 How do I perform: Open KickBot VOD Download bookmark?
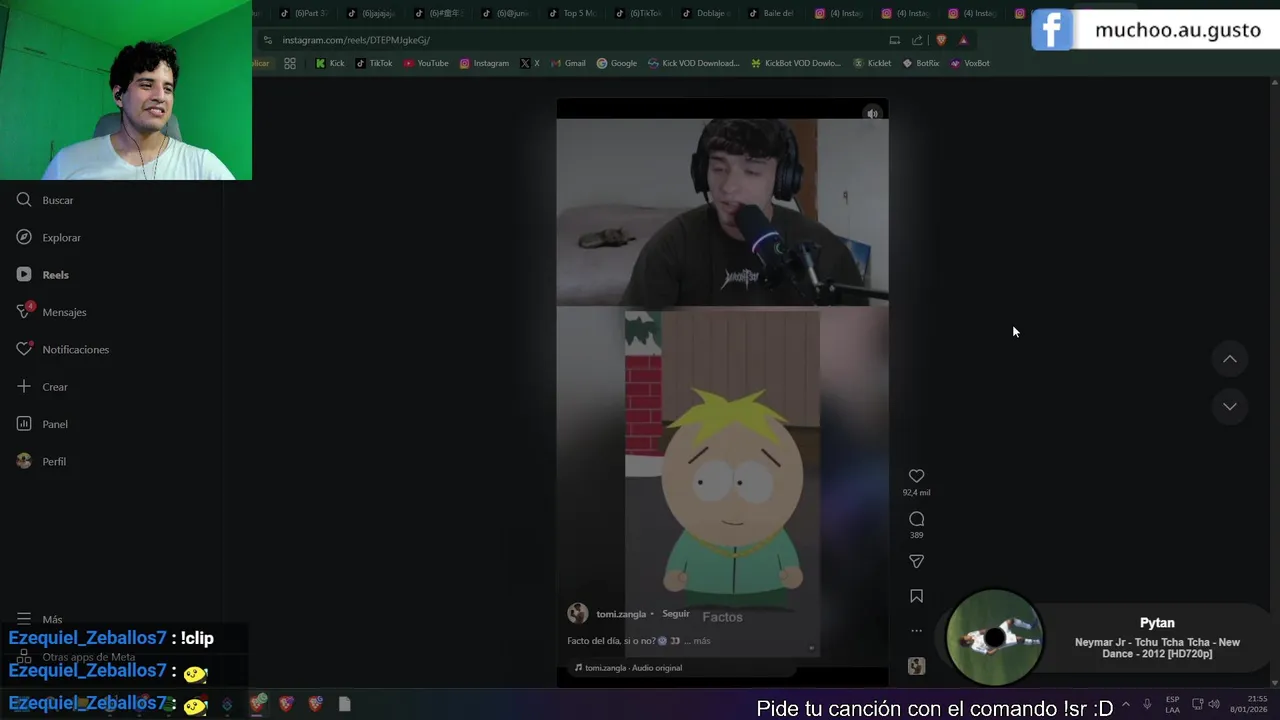tap(796, 63)
